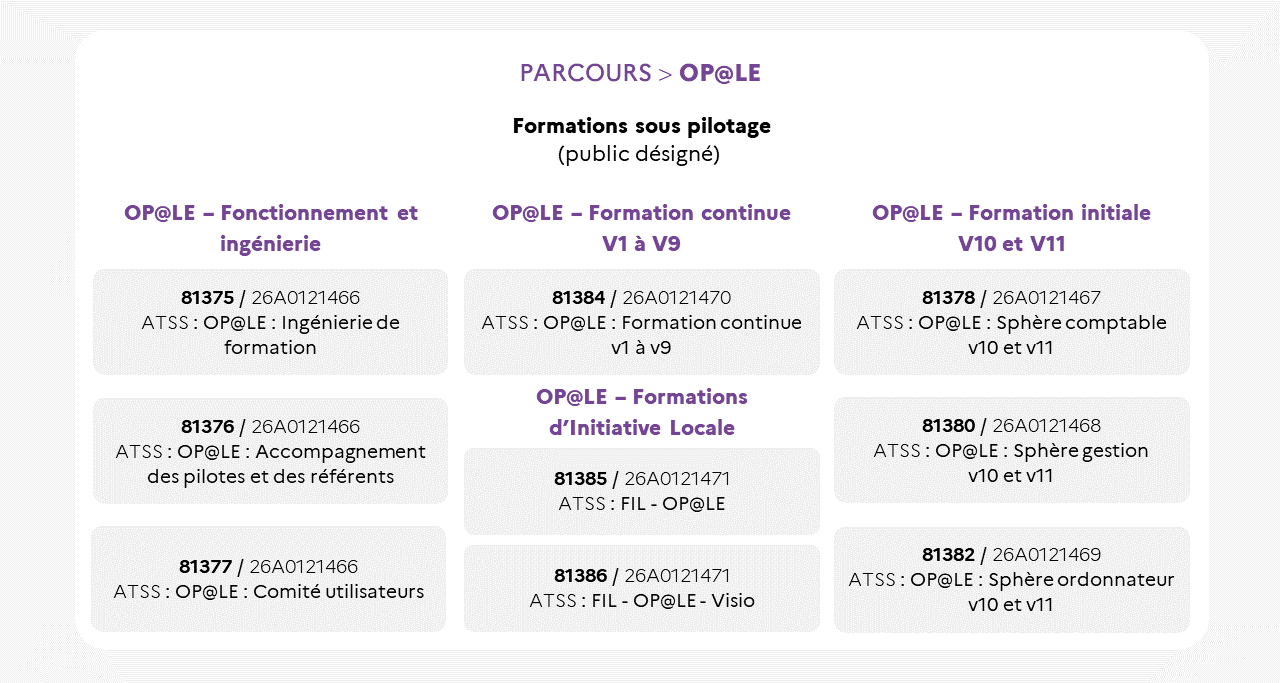Select the Fonctionnement et ingénierie heading
Screen dimensions: 1280x683
point(271,228)
